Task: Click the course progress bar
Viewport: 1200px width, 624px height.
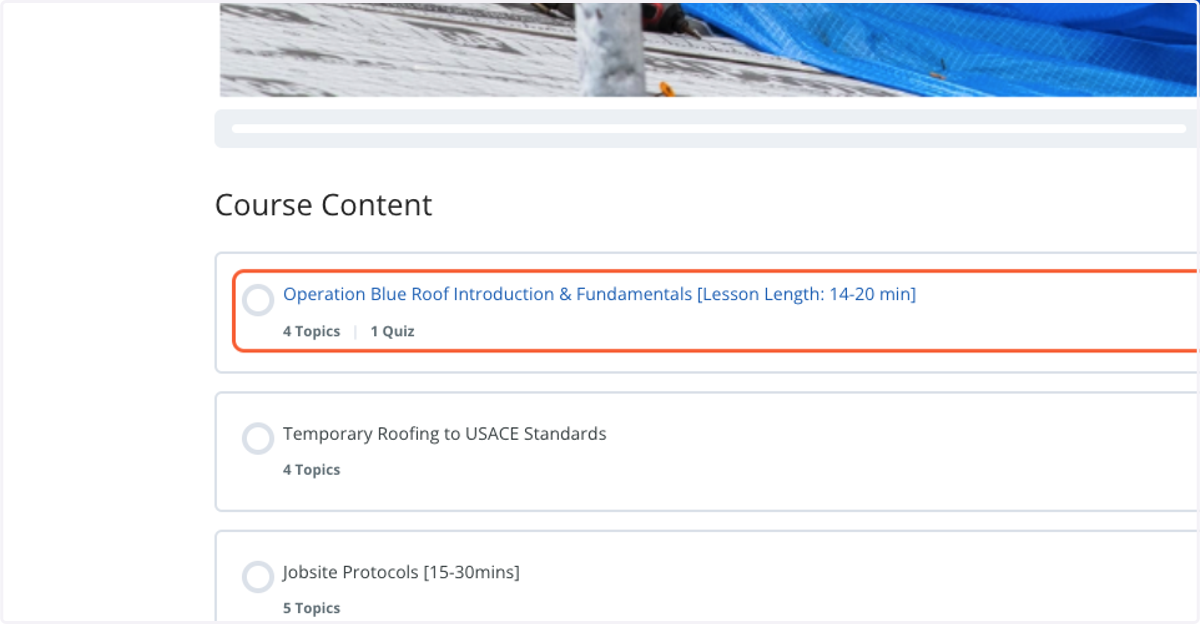Action: coord(708,128)
